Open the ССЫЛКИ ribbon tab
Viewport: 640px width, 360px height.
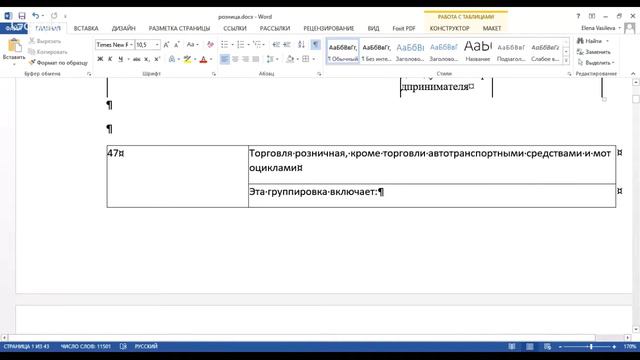click(x=235, y=29)
